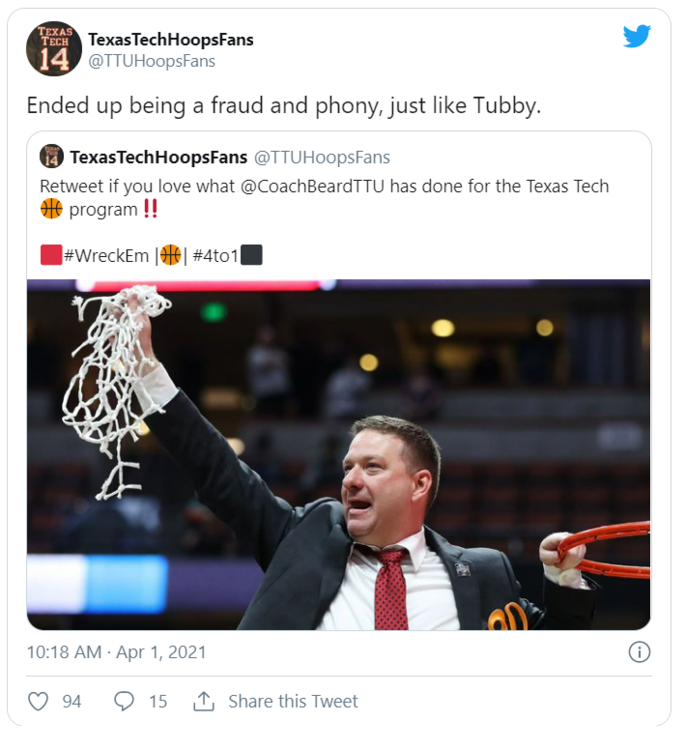686x750 pixels.
Task: Click the small avatar inside the quoted tweet
Action: [x=52, y=157]
